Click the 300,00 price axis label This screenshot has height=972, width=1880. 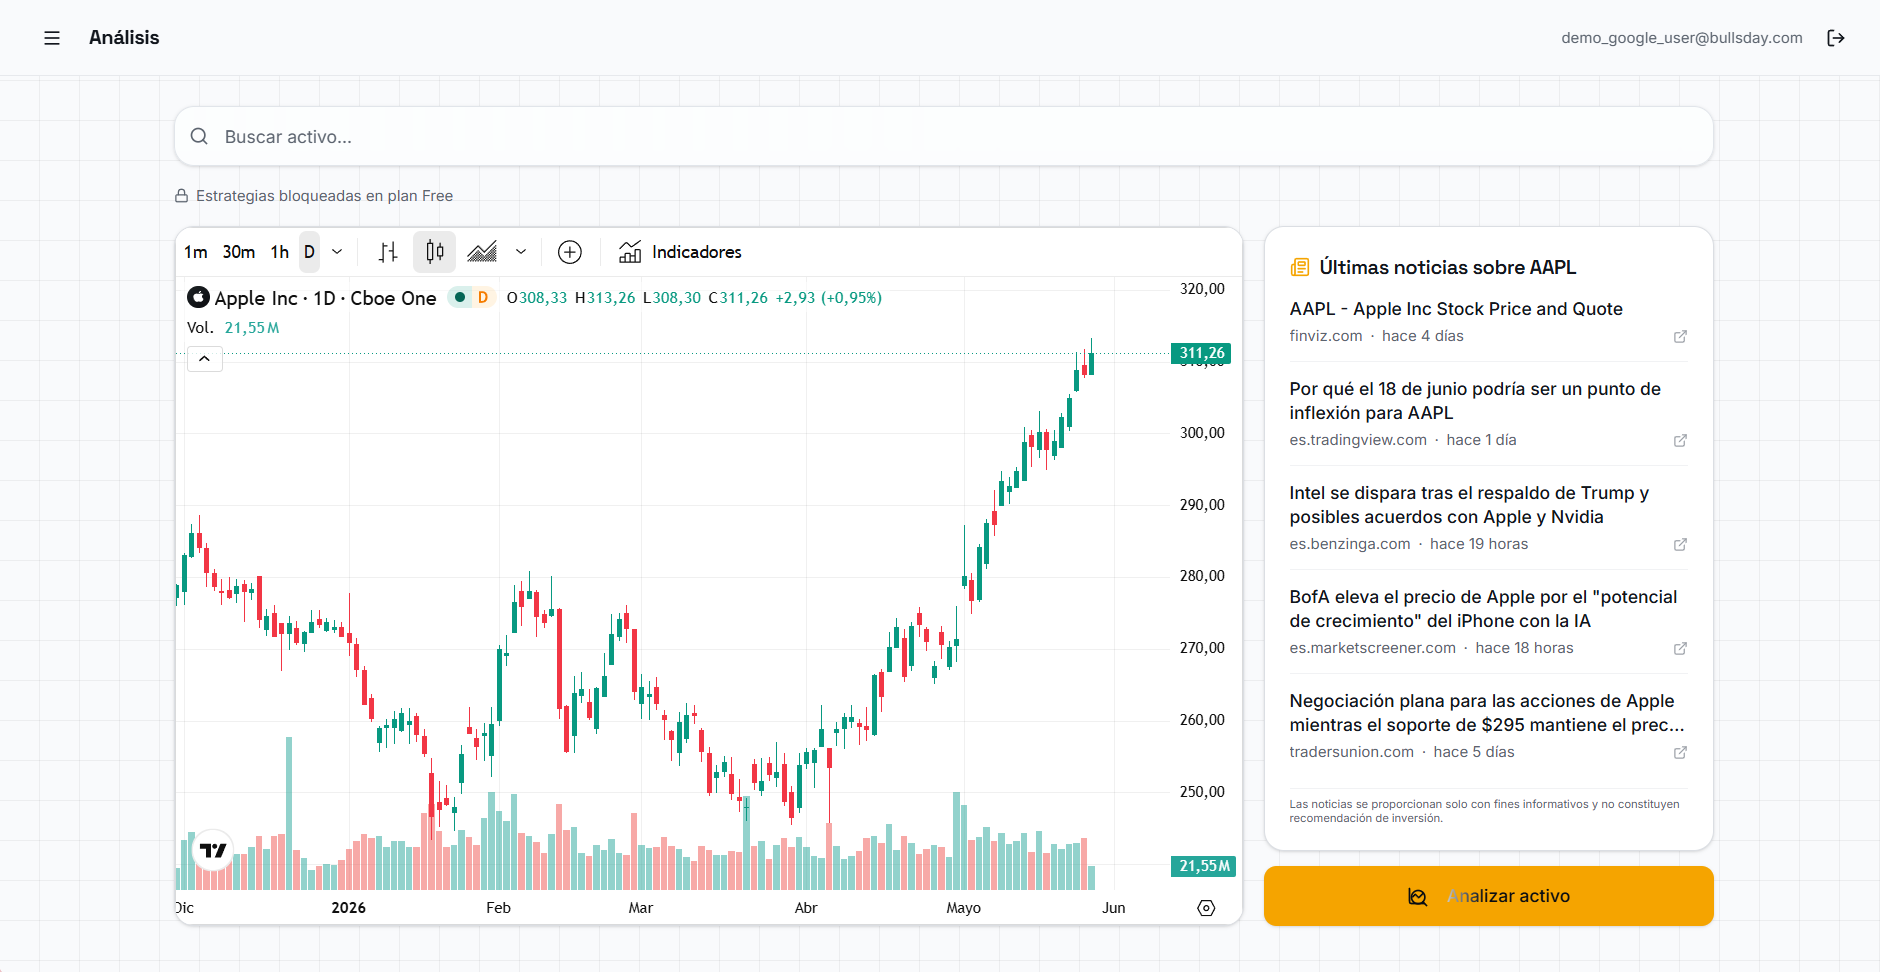click(1202, 433)
